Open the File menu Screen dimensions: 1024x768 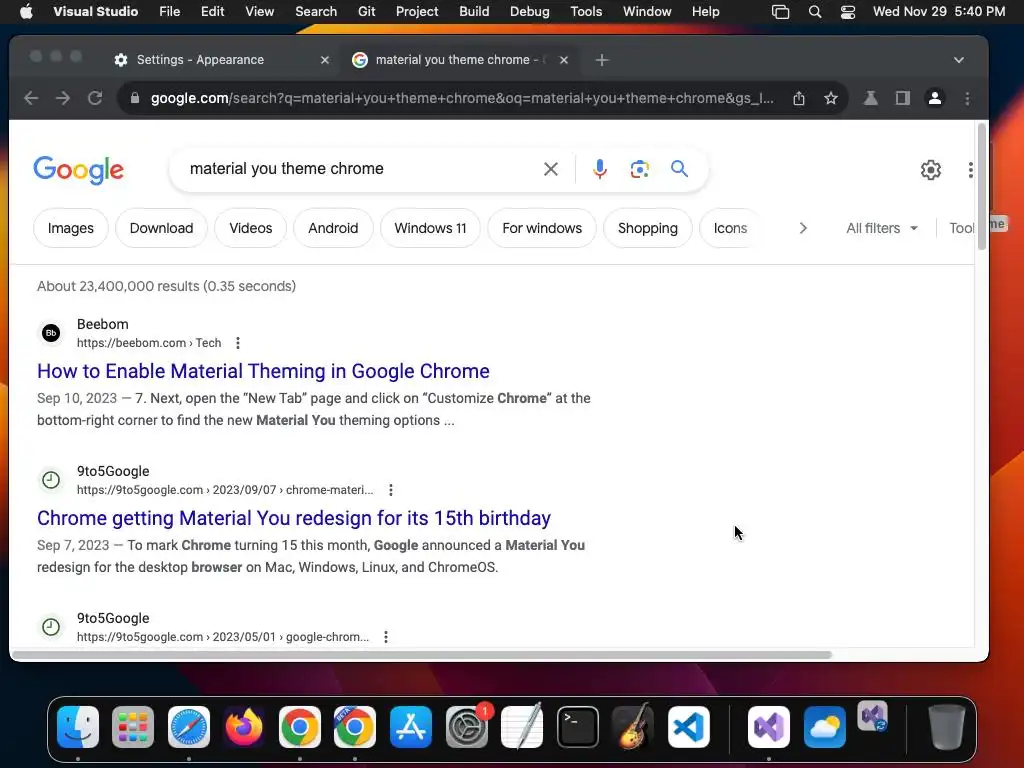[169, 11]
